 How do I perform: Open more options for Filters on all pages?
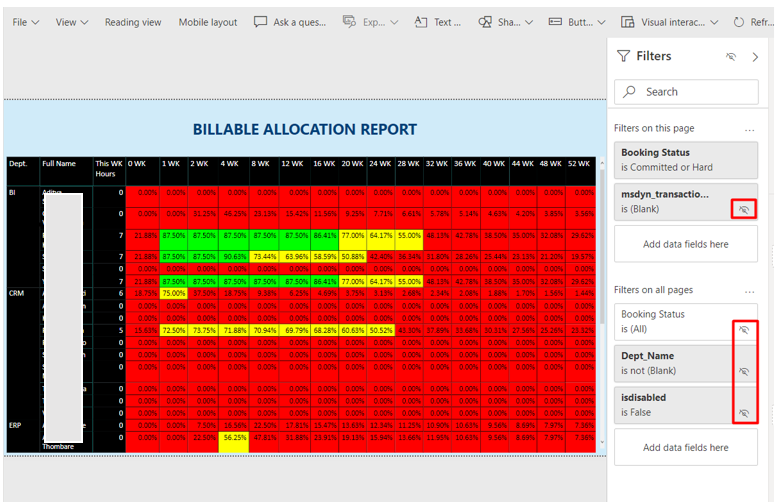[x=749, y=291]
